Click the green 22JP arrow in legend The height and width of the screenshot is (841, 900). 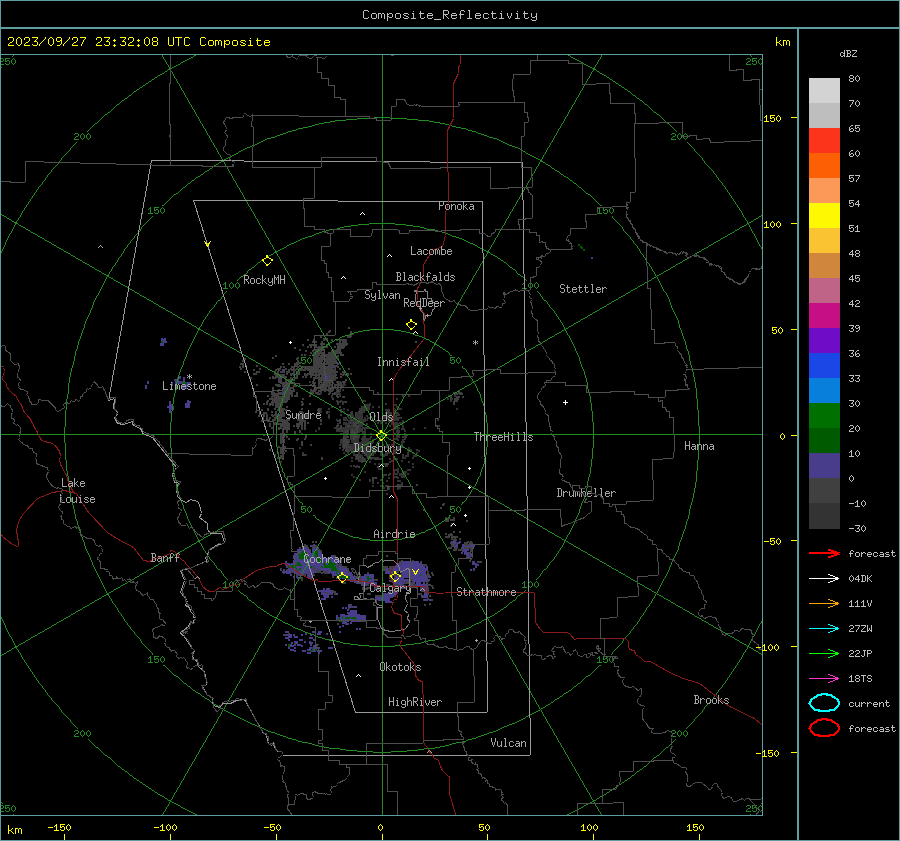tap(824, 653)
